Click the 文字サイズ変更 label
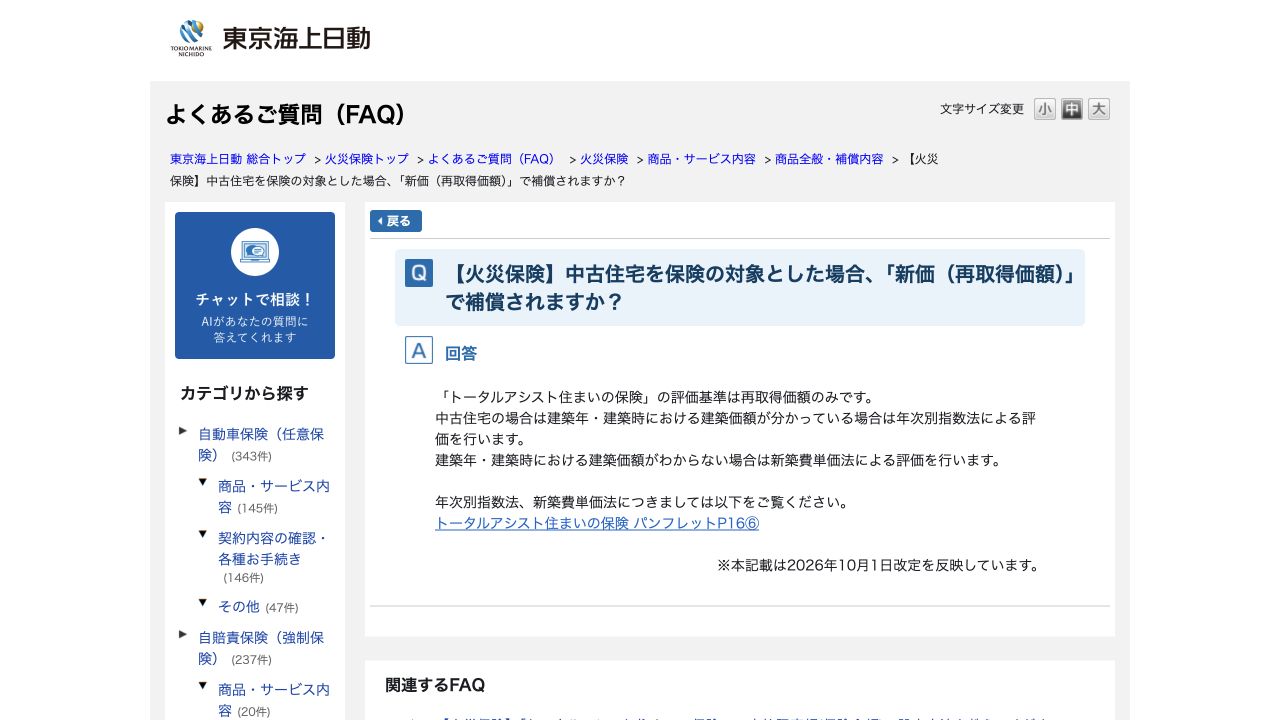The image size is (1280, 720). pyautogui.click(x=982, y=109)
